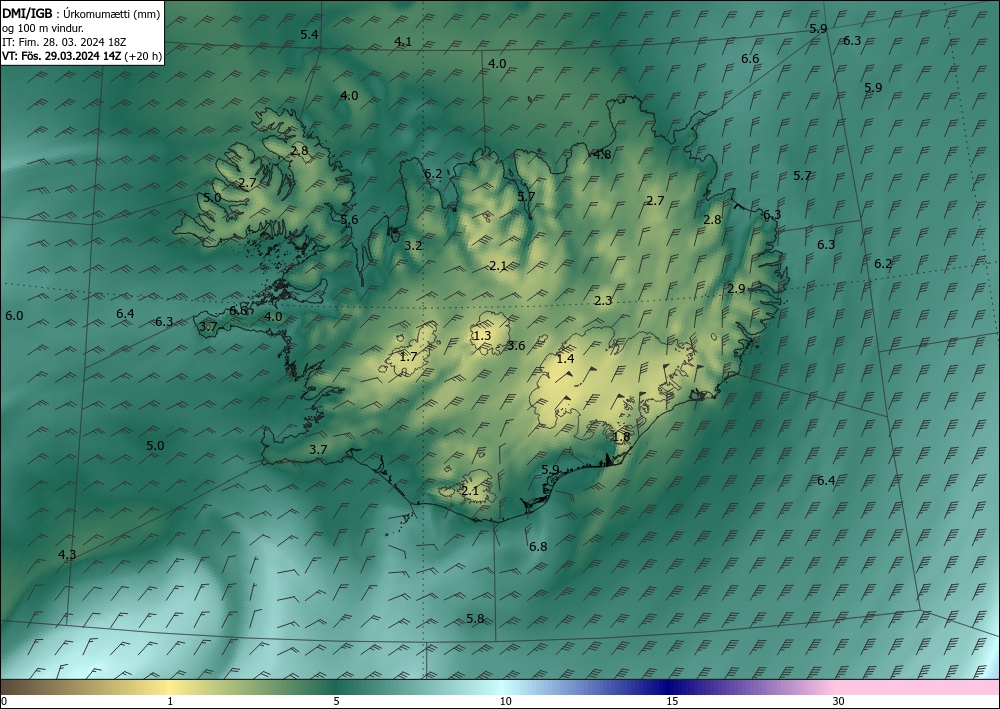Click the 1.8 value label
1000x709 pixels.
pyautogui.click(x=621, y=437)
